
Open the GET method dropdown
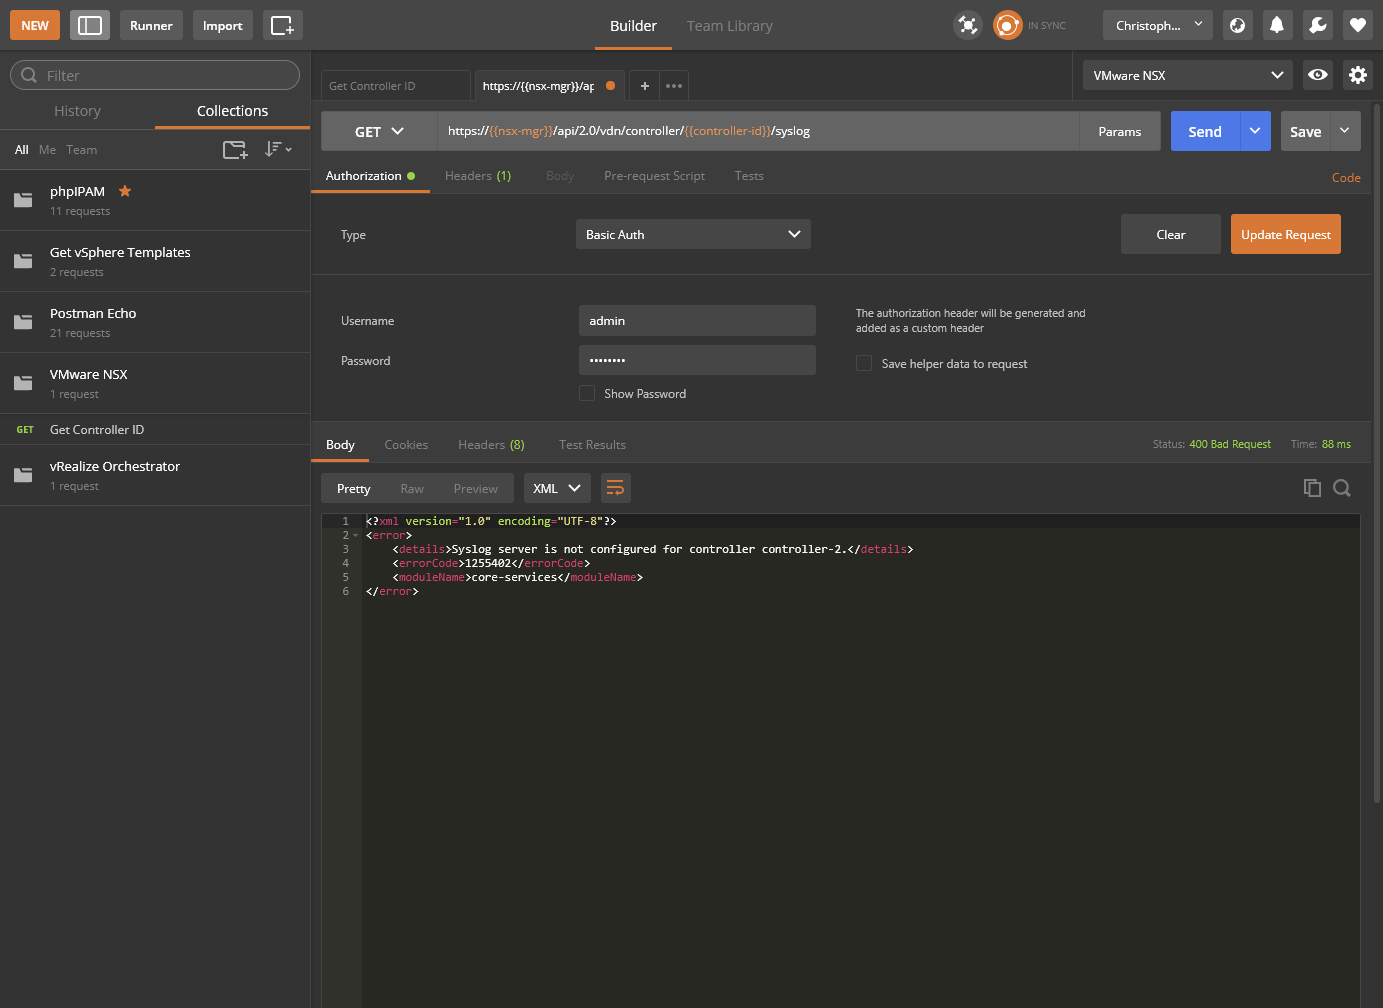pos(379,131)
